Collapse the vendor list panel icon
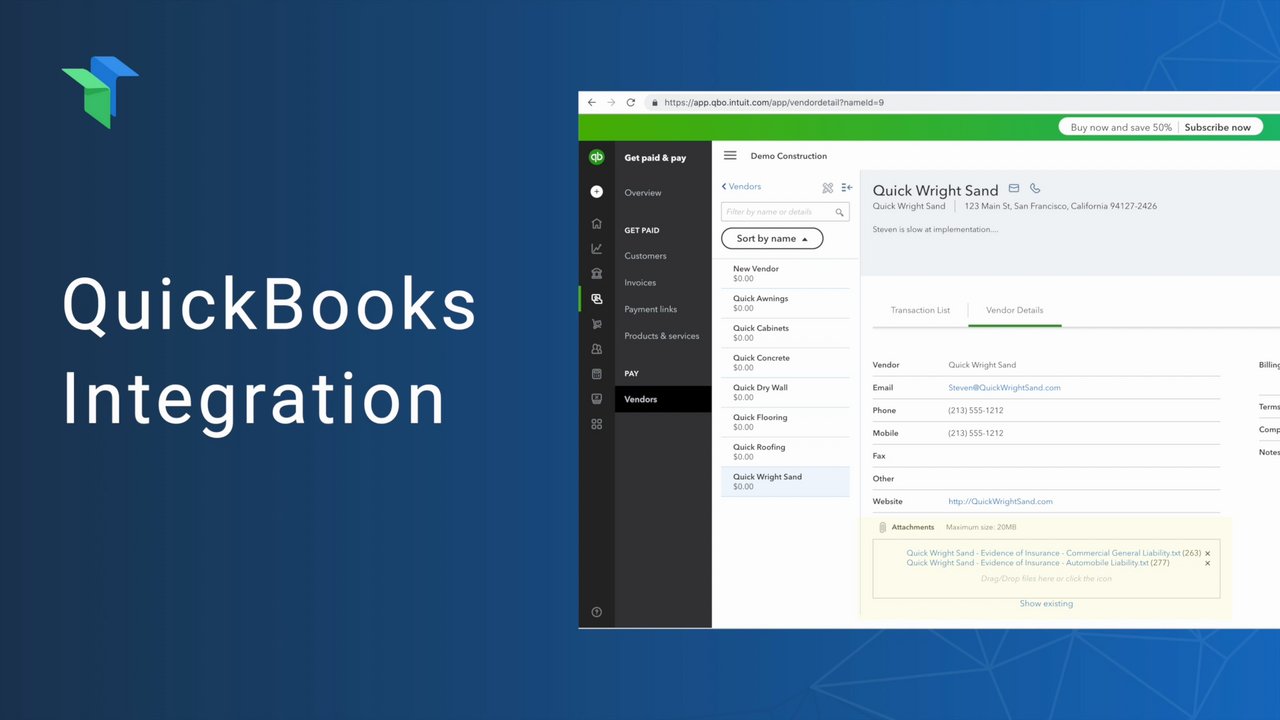The height and width of the screenshot is (720, 1280). [x=846, y=187]
